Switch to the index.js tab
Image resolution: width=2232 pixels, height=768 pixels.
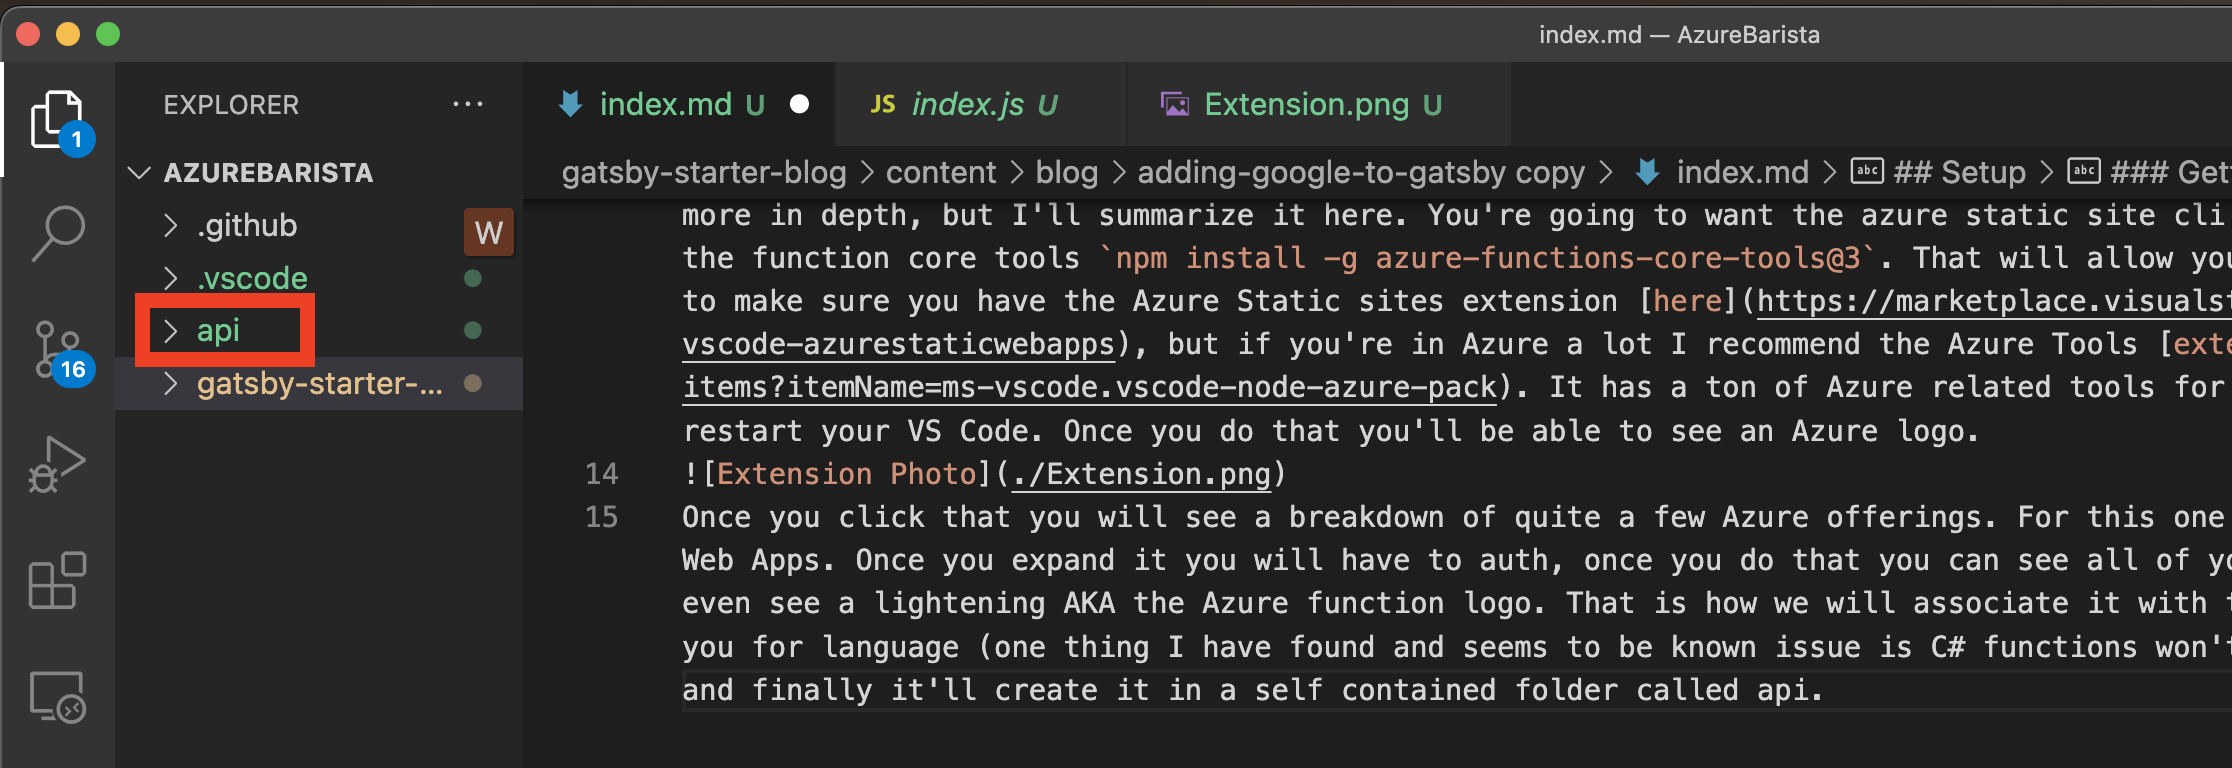(x=966, y=105)
